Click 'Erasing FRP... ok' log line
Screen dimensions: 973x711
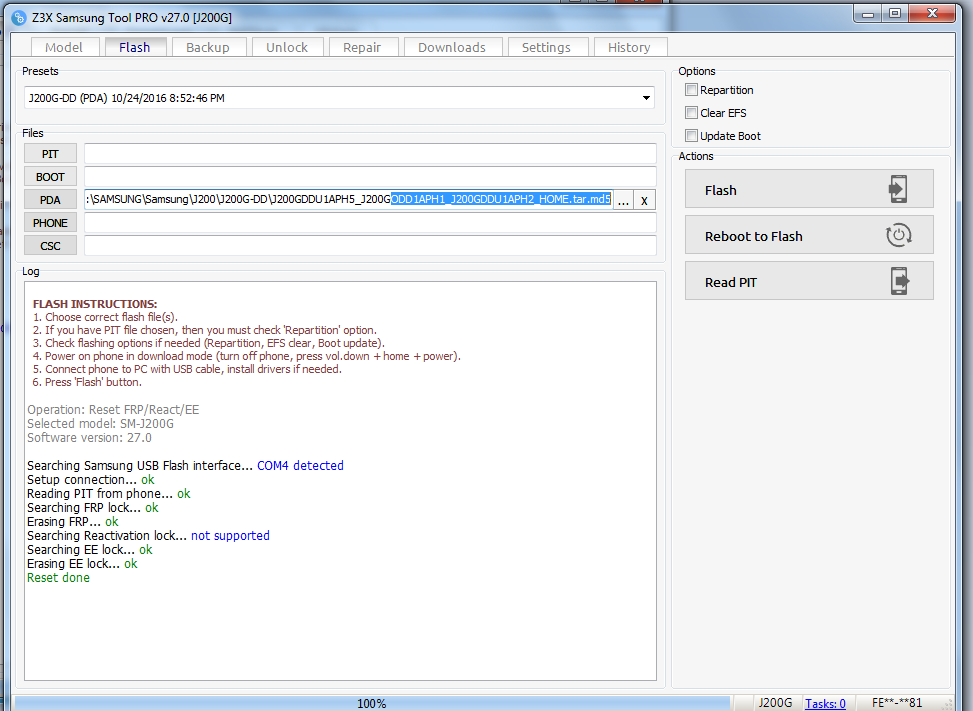click(73, 522)
